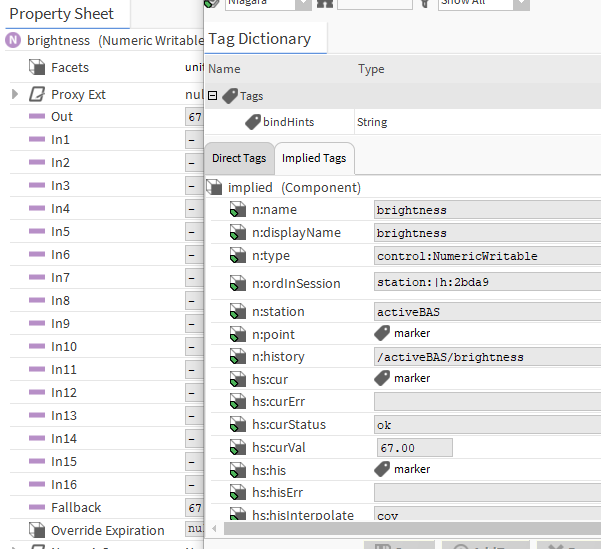This screenshot has width=601, height=549.
Task: Switch to the Direct Tags tab
Action: coord(239,159)
